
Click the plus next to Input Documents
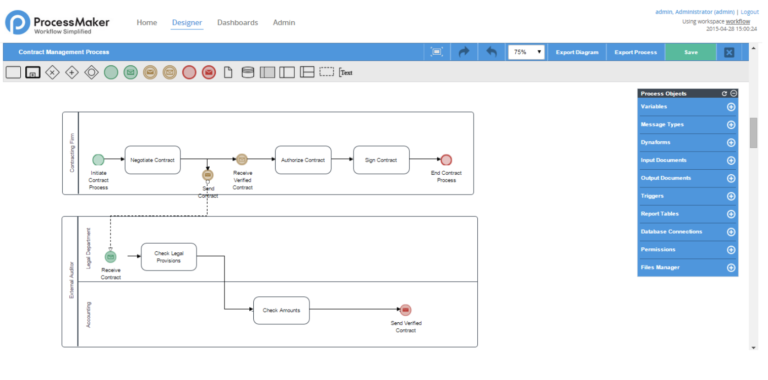[731, 161]
